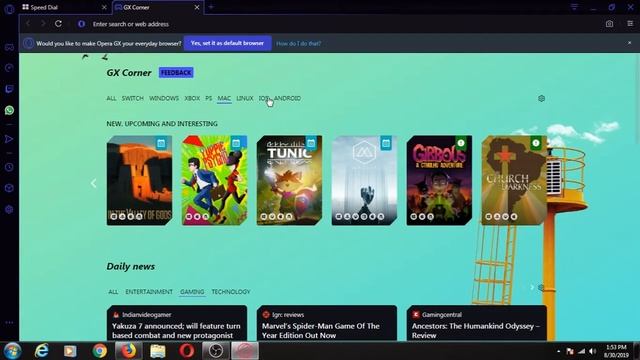Screen dimensions: 640x360
Task: Open In the Valley of Gods card
Action: pos(139,180)
